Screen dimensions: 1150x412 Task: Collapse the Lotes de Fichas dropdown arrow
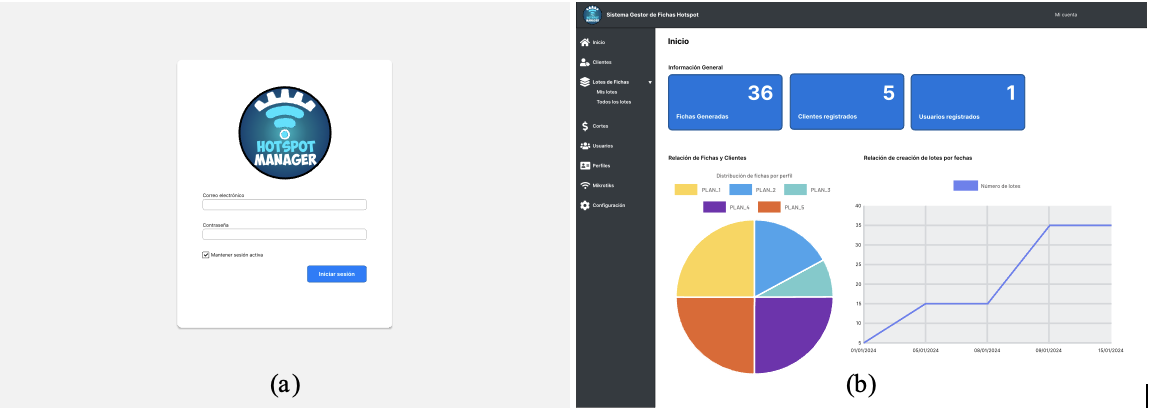pos(650,82)
